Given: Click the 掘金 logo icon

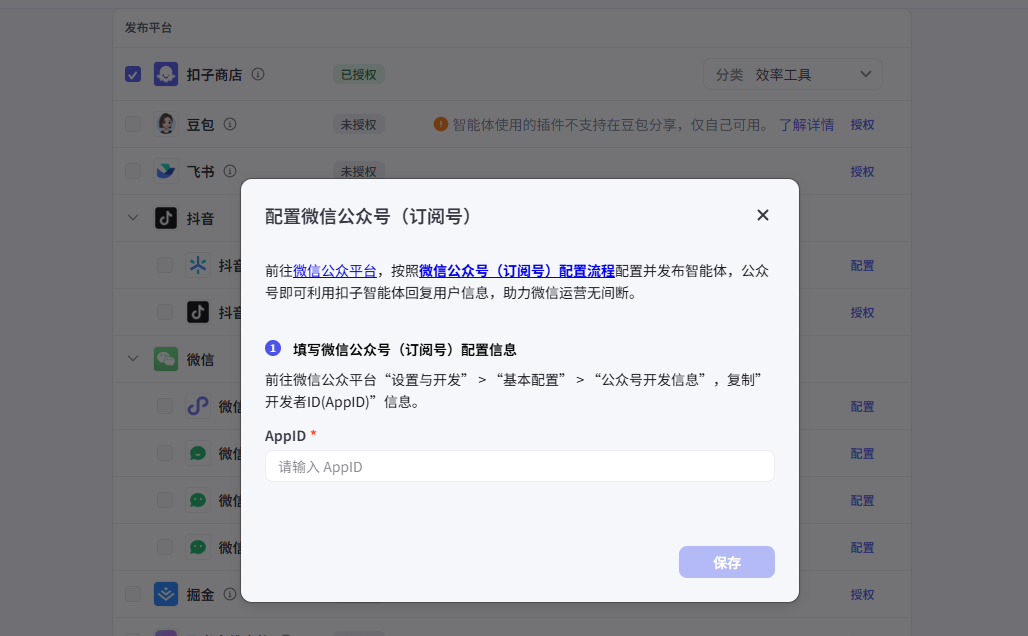Looking at the screenshot, I should (166, 594).
